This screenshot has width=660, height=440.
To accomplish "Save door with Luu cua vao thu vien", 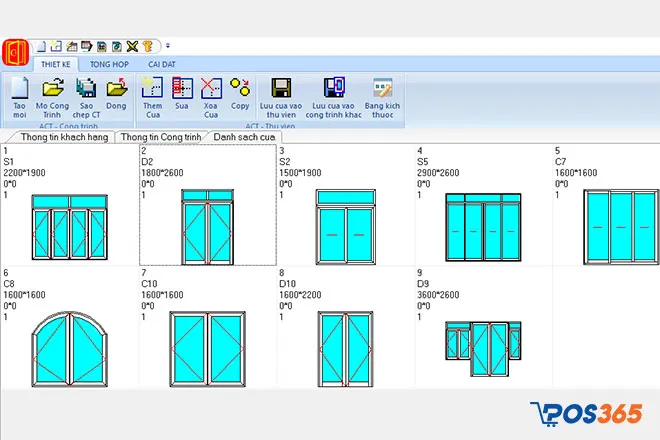I will point(281,88).
